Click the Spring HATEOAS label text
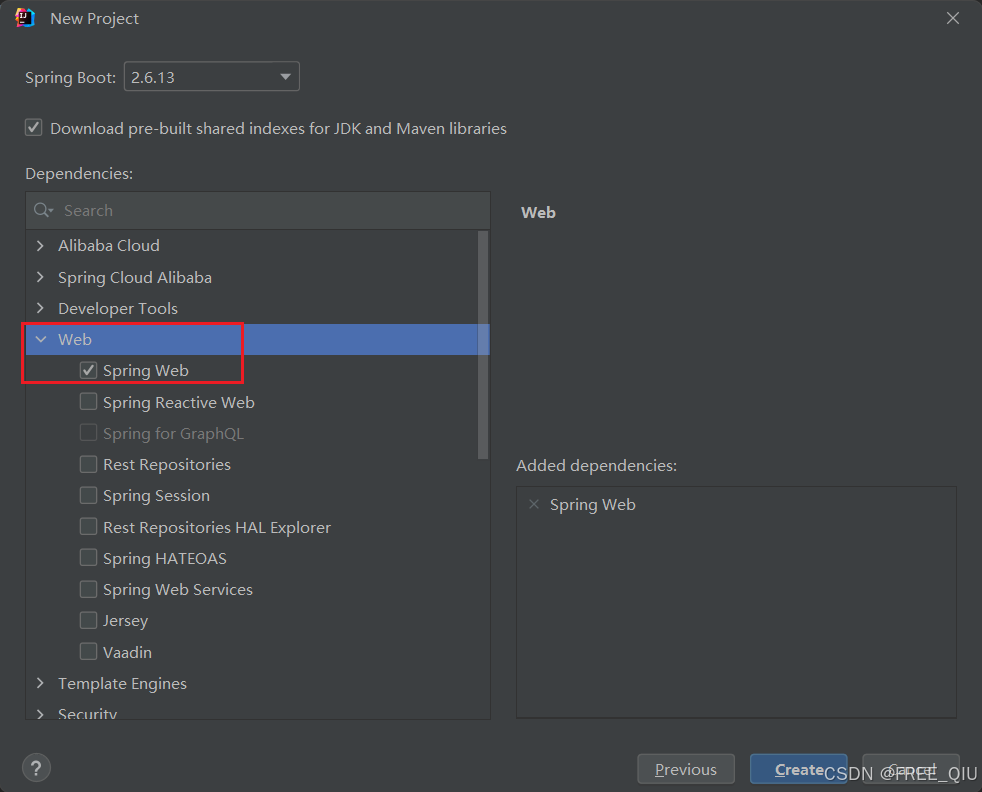This screenshot has width=982, height=792. click(165, 558)
